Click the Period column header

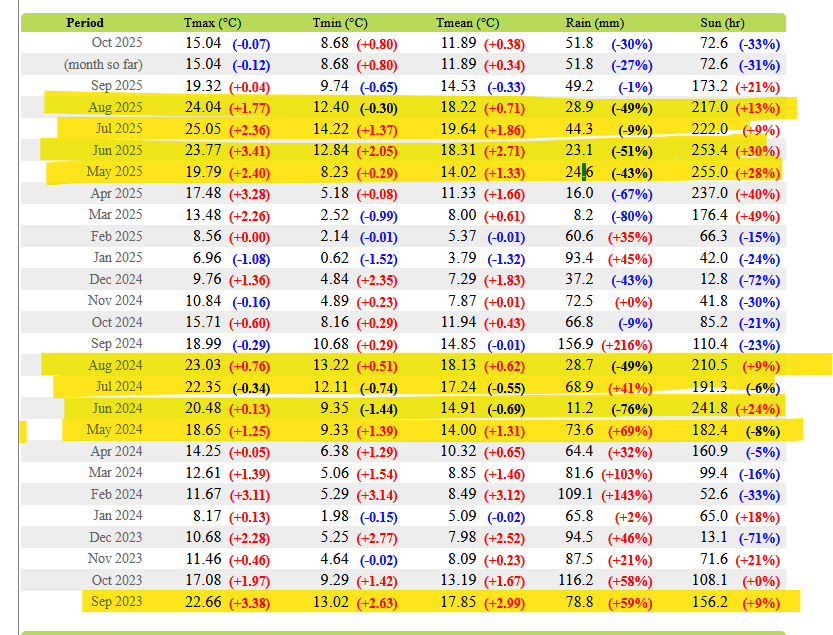pos(84,22)
